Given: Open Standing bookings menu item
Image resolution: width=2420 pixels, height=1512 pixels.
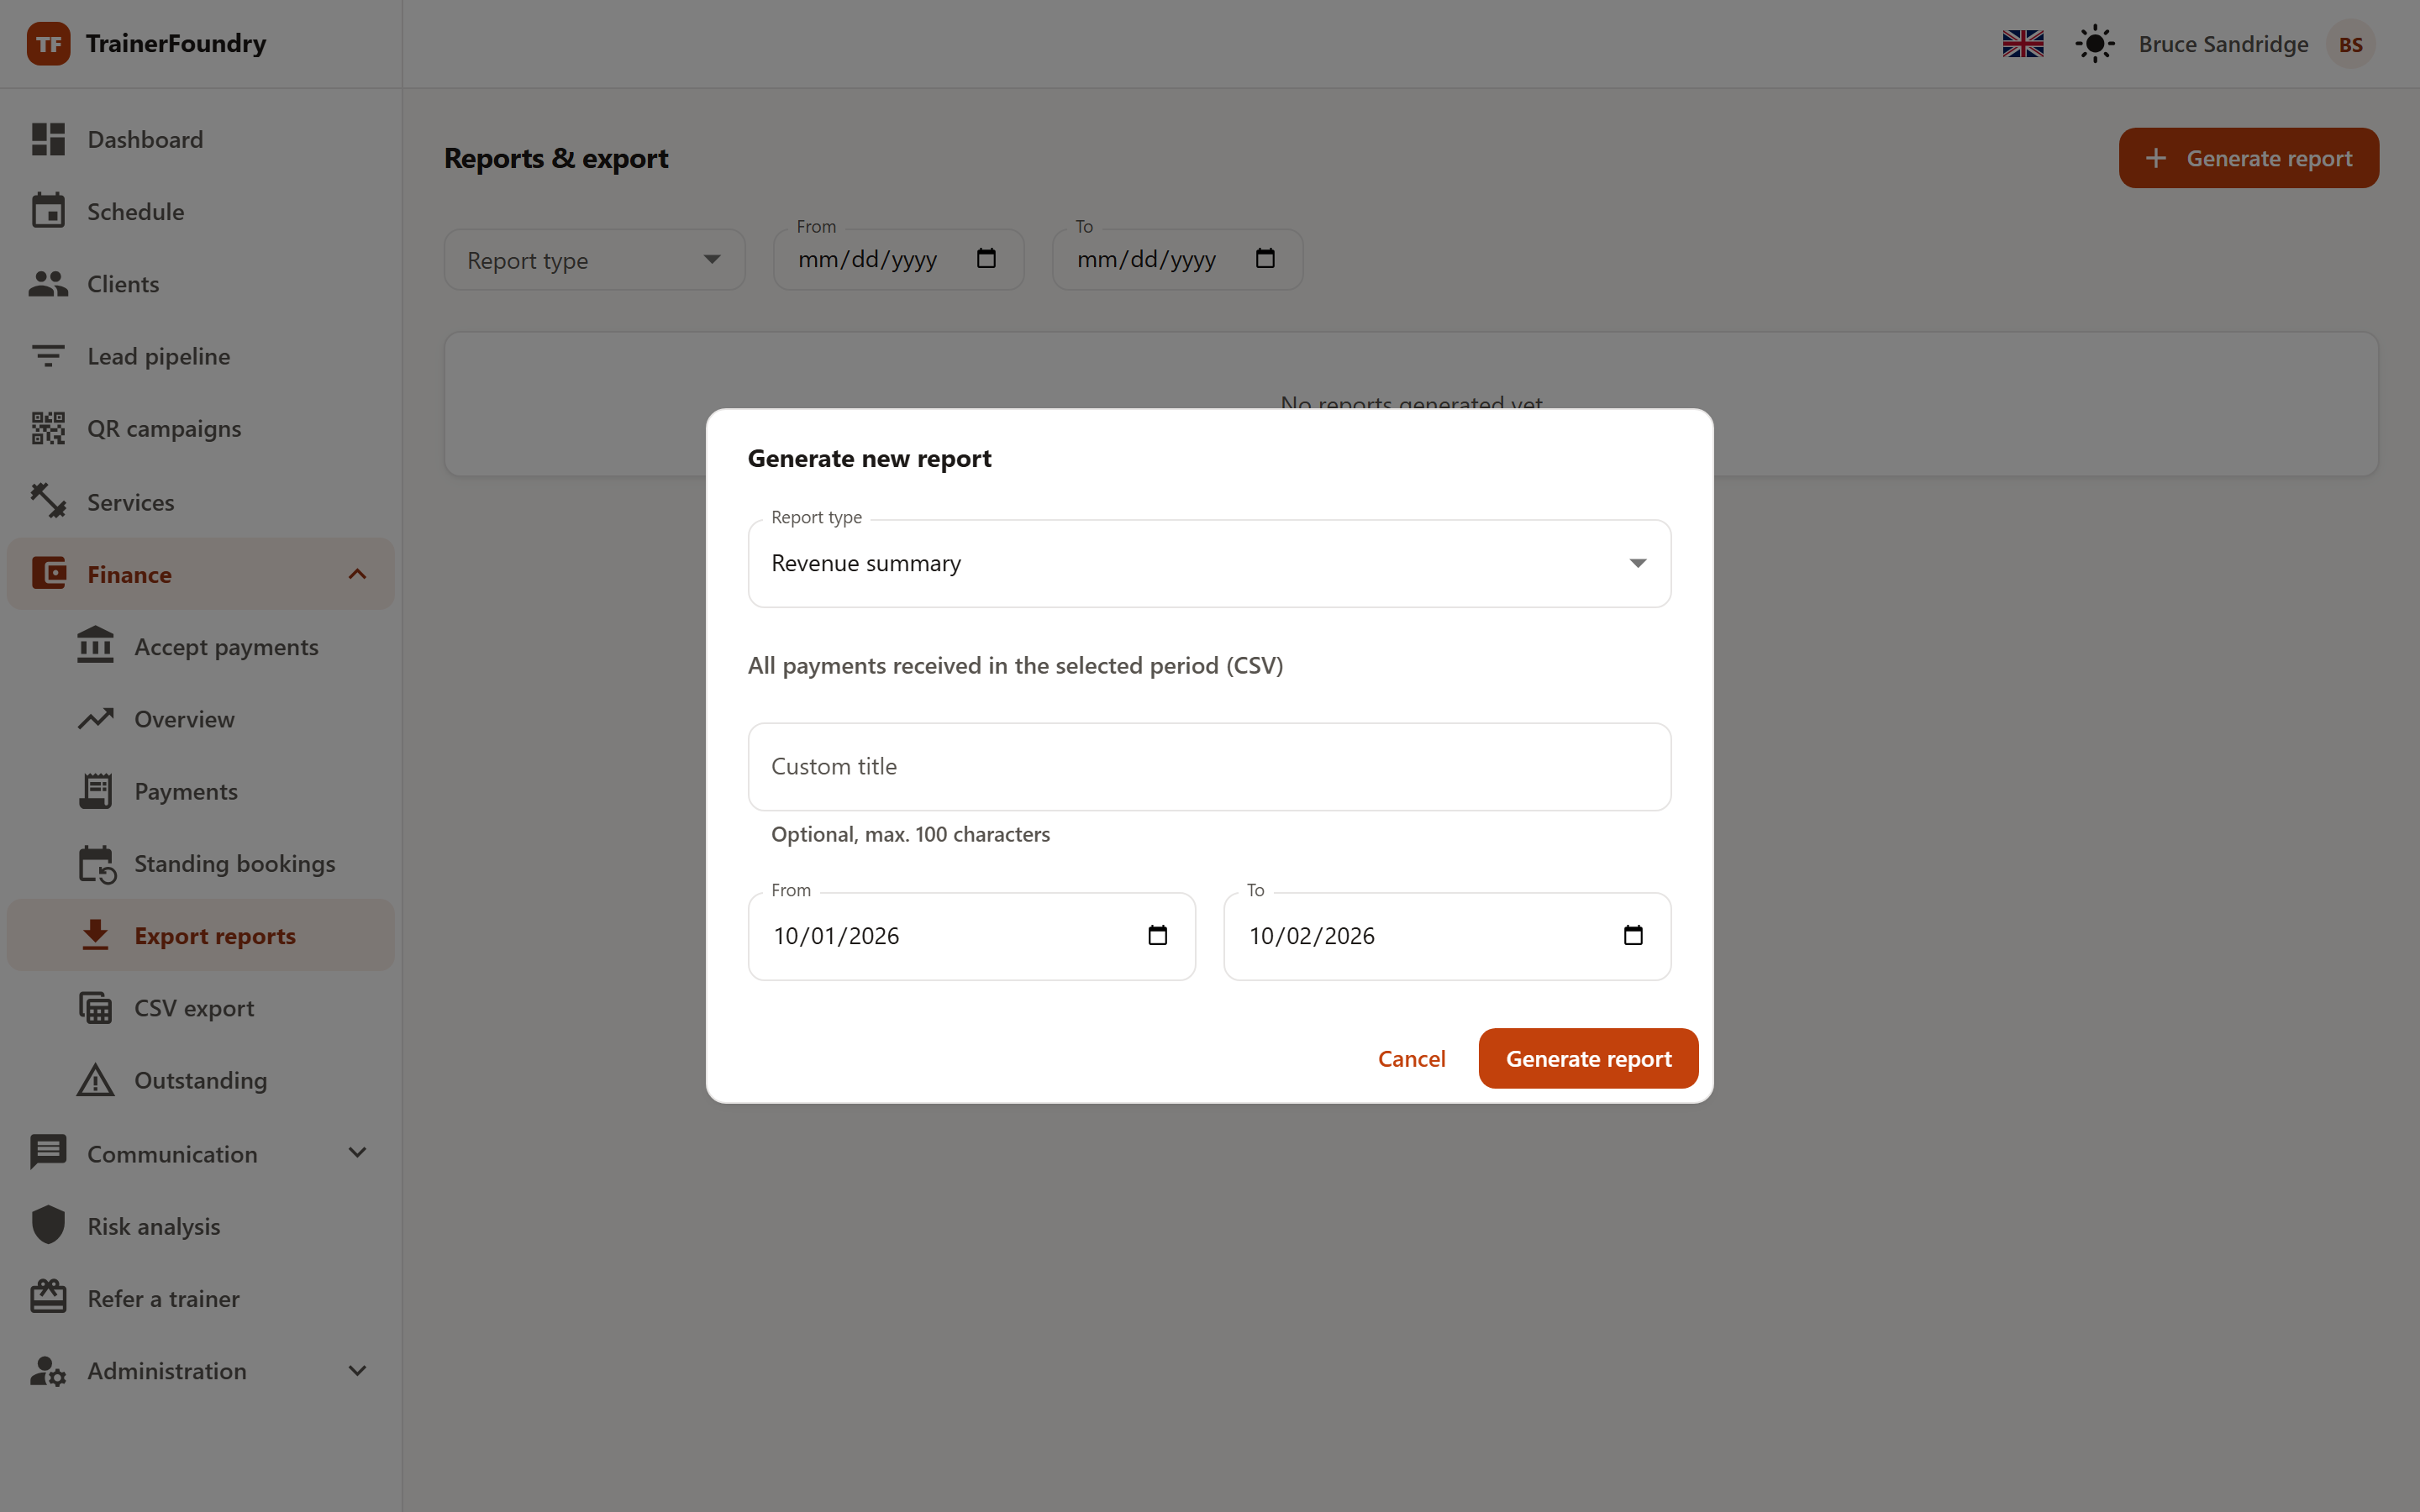Looking at the screenshot, I should 200,864.
